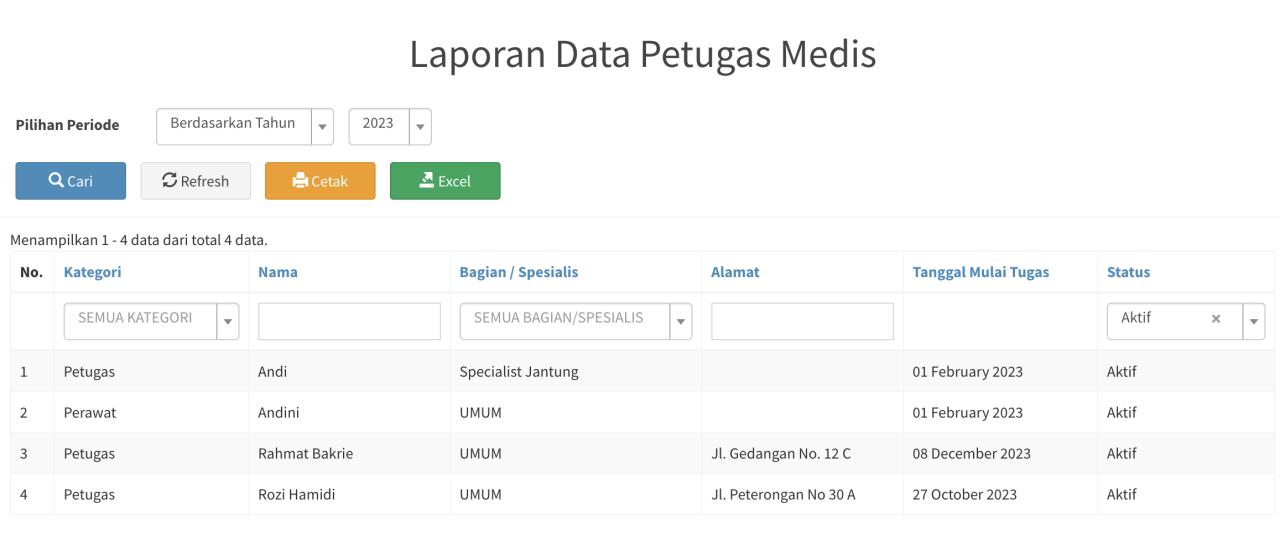
Task: Click the Cari search button
Action: [70, 181]
